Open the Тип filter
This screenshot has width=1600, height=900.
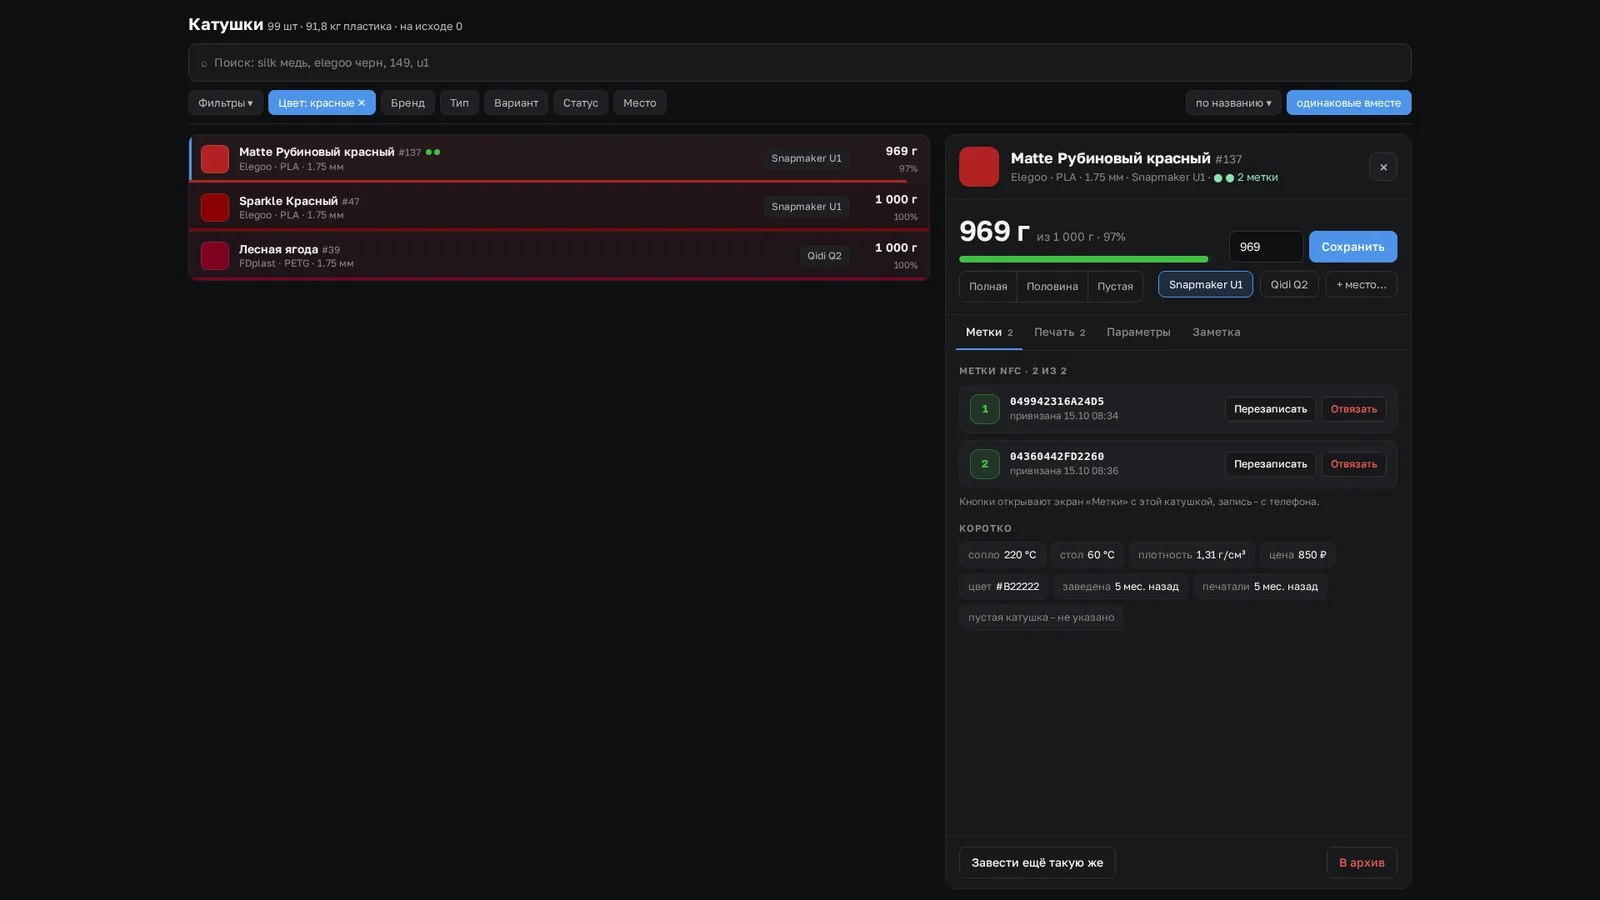click(x=459, y=103)
